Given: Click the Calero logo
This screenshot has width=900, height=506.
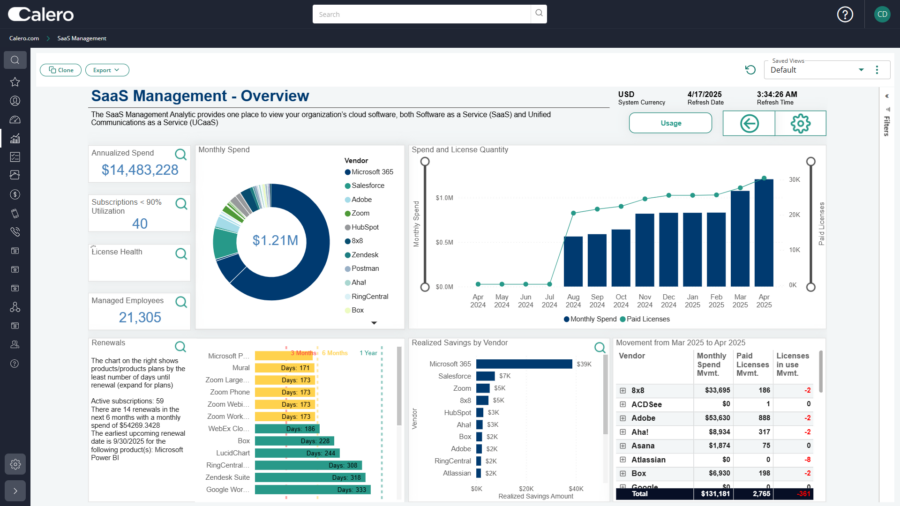Looking at the screenshot, I should pos(41,14).
